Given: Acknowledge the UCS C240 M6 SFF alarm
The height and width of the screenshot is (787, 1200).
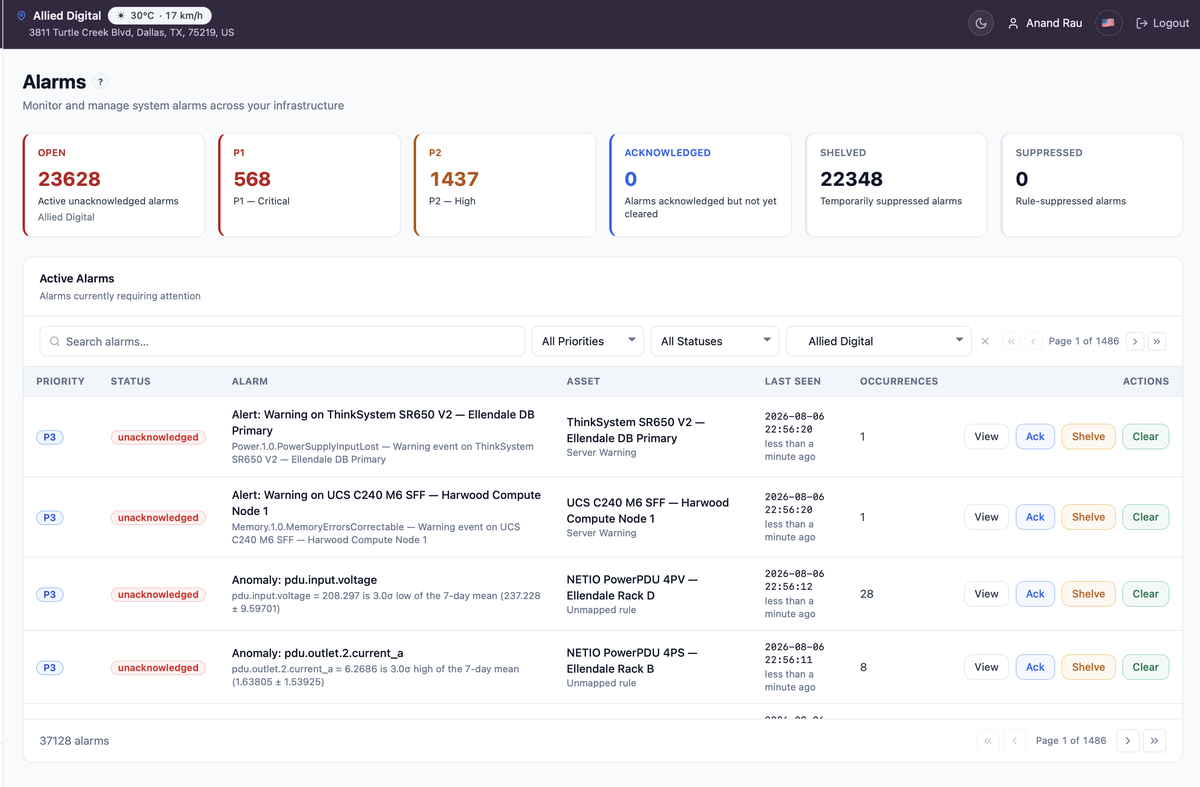Looking at the screenshot, I should tap(1035, 517).
